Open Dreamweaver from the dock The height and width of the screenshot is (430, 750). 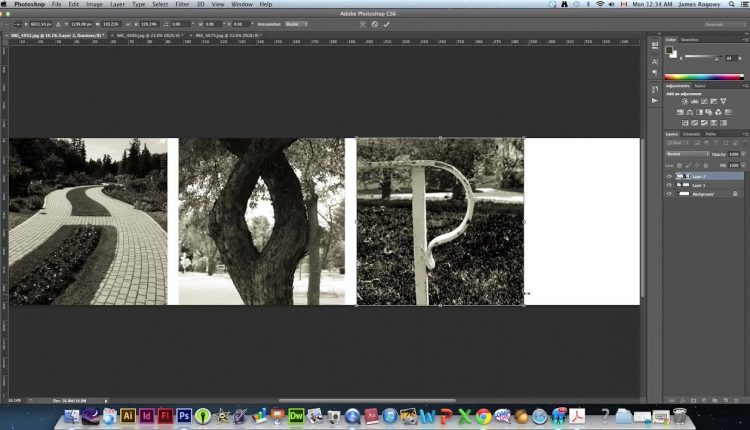tap(296, 416)
